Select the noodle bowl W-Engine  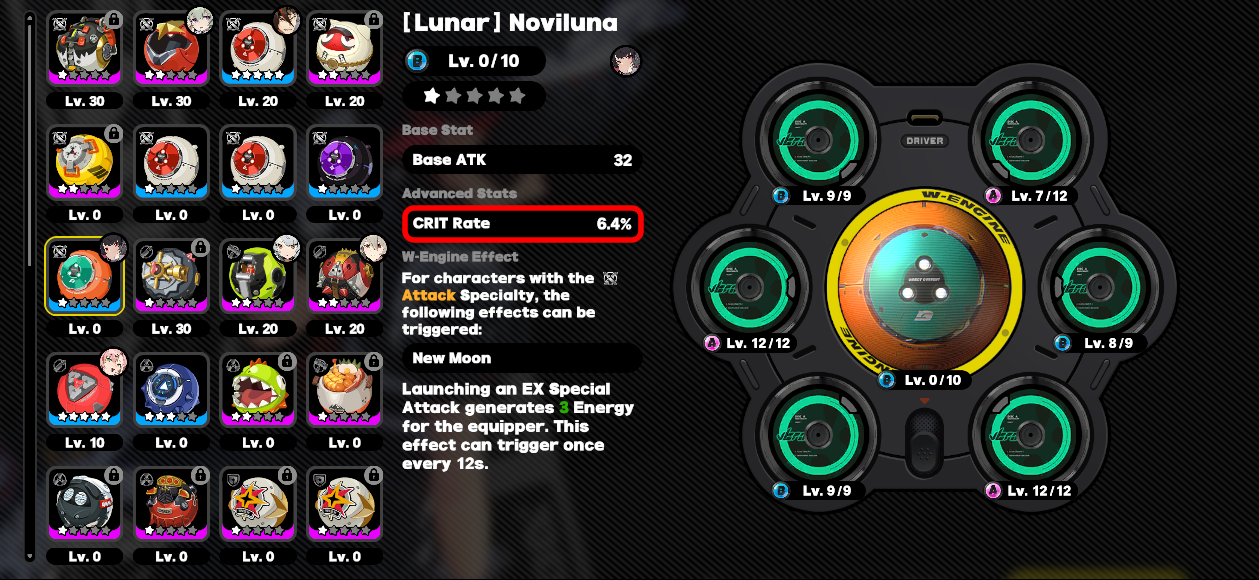click(x=345, y=391)
